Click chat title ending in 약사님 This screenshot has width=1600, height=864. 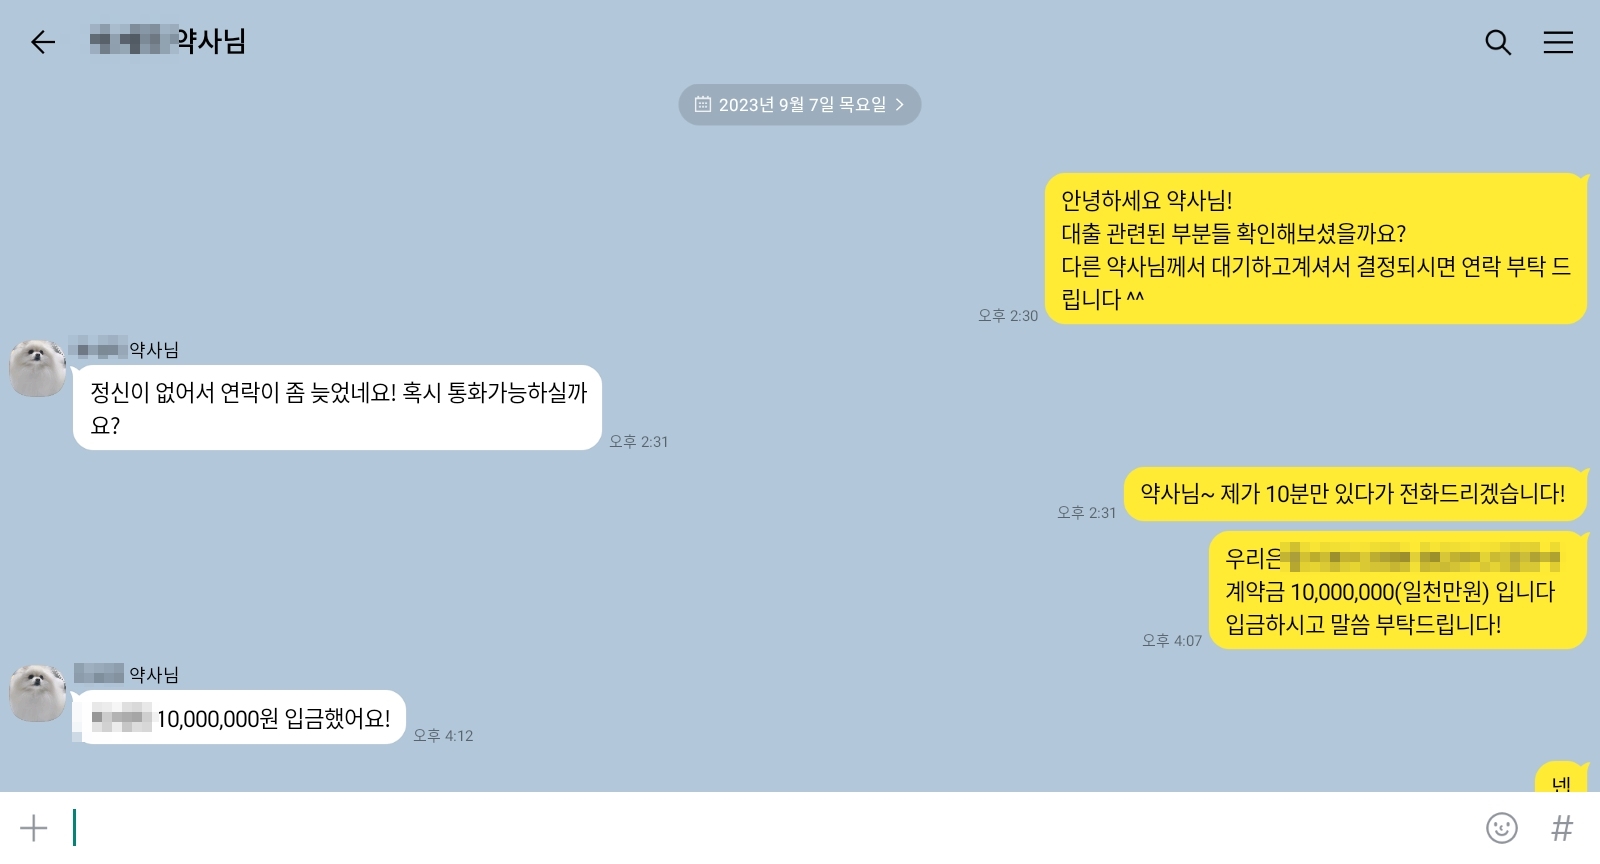168,42
